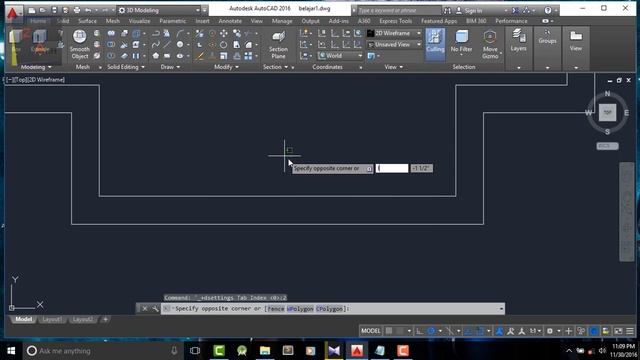
Task: Toggle the grid display in status bar
Action: pyautogui.click(x=389, y=331)
